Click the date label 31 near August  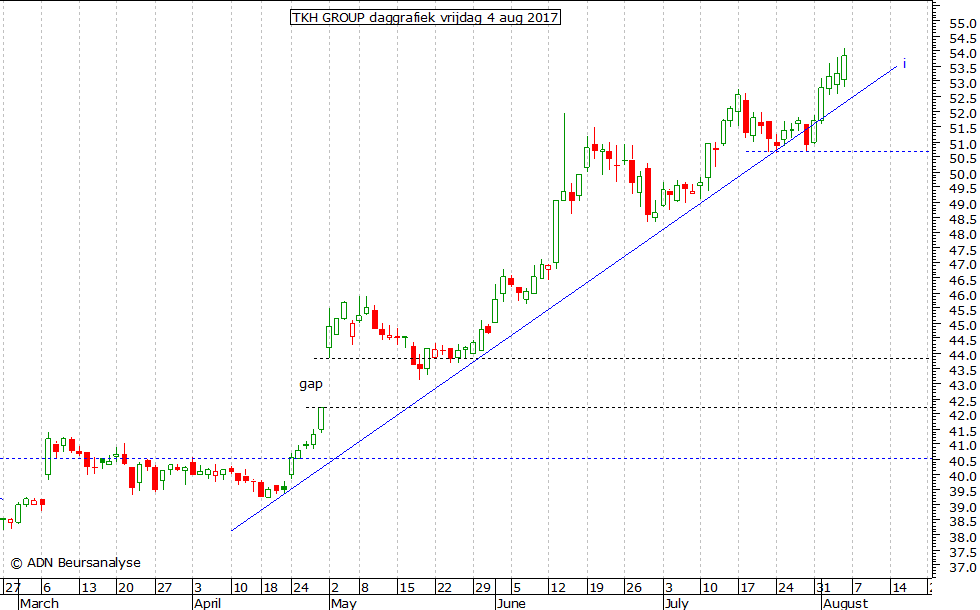click(x=823, y=588)
